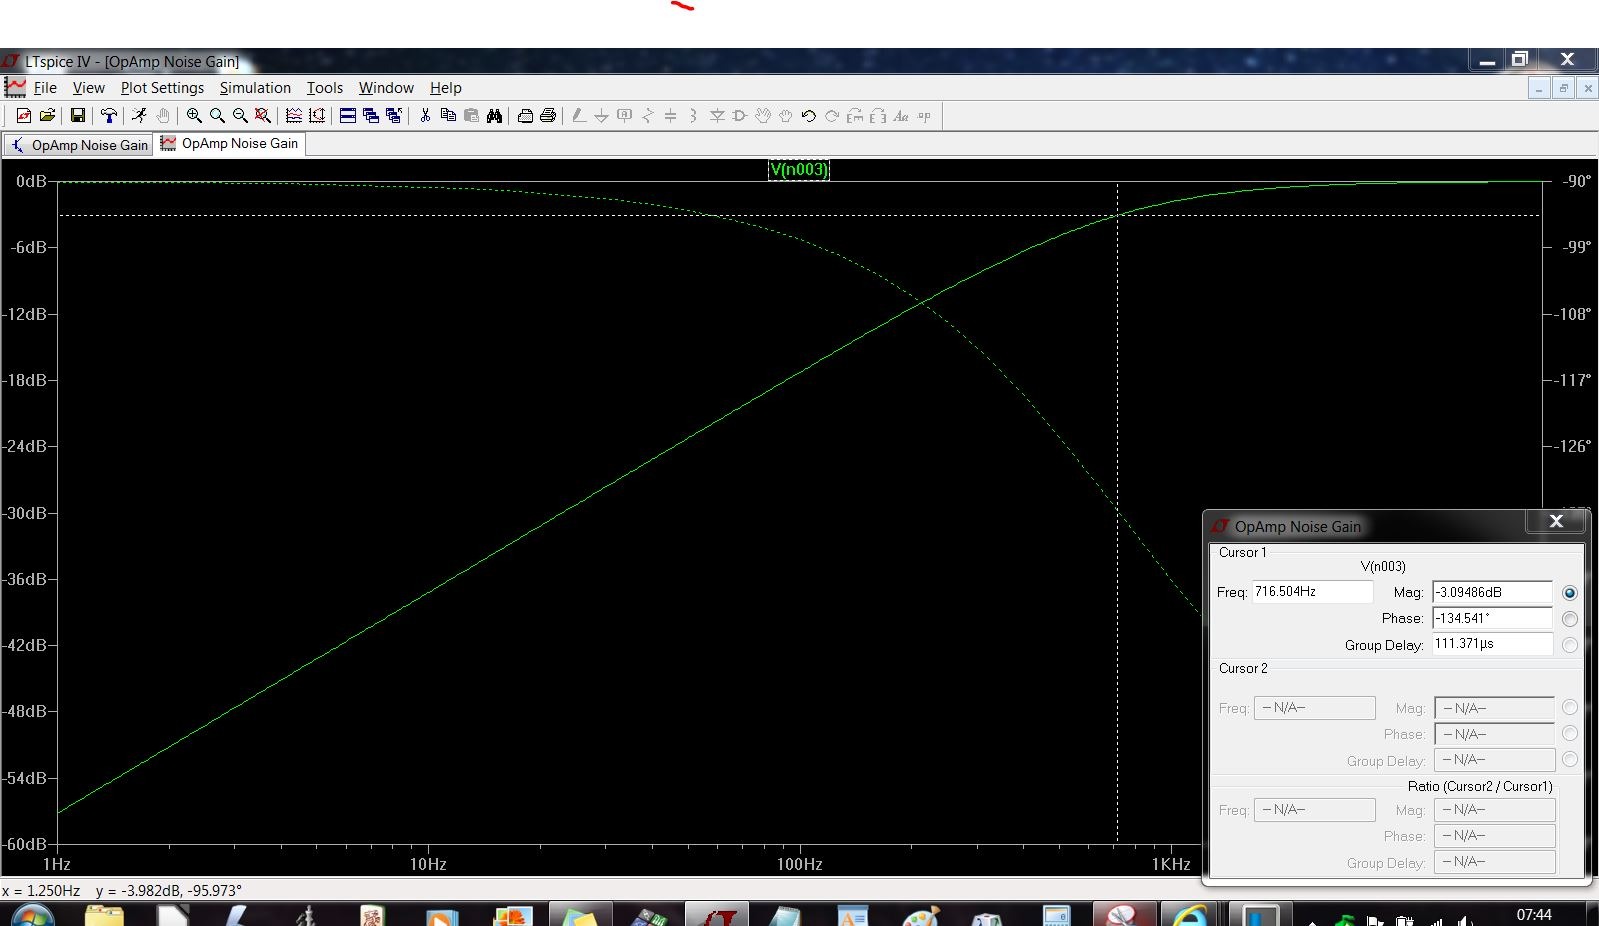1599x926 pixels.
Task: Click Cursor 1 Phase field -134.541°
Action: [x=1492, y=618]
